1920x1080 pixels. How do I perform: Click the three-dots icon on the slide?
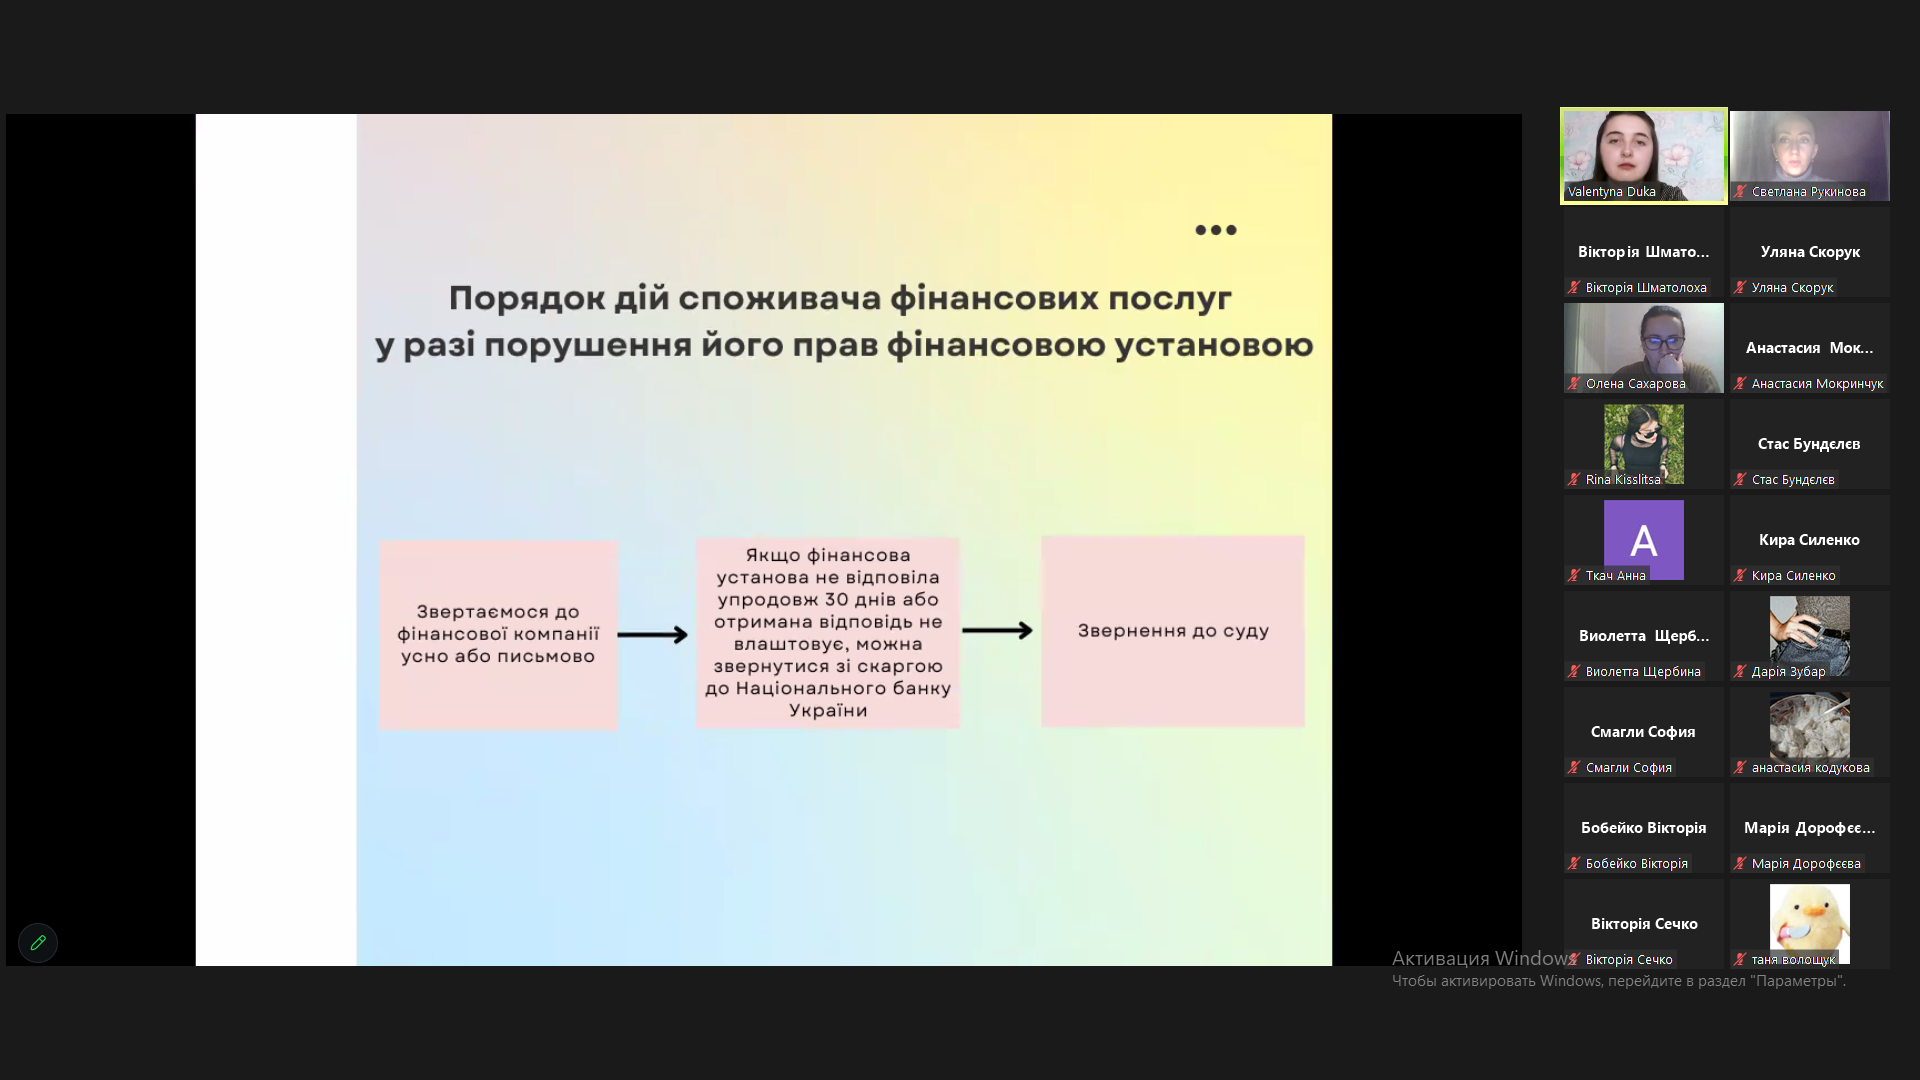[1216, 230]
